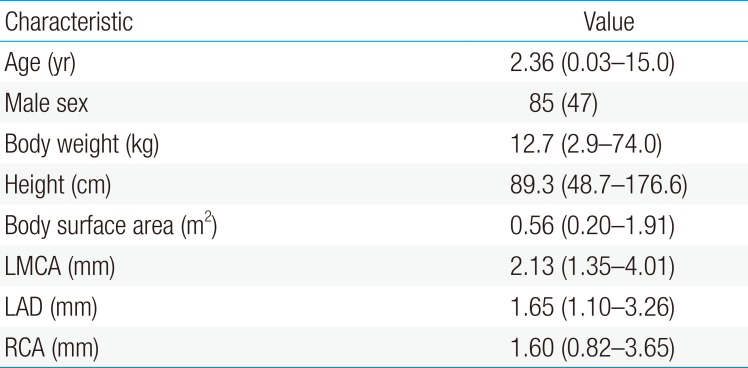Click the Value column header
The width and height of the screenshot is (748, 368).
point(609,22)
